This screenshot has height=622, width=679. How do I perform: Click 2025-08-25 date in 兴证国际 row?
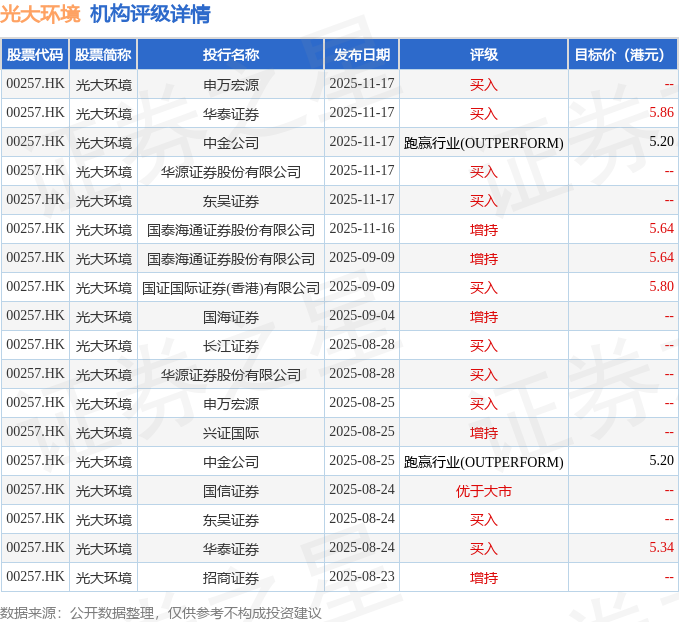(x=362, y=432)
